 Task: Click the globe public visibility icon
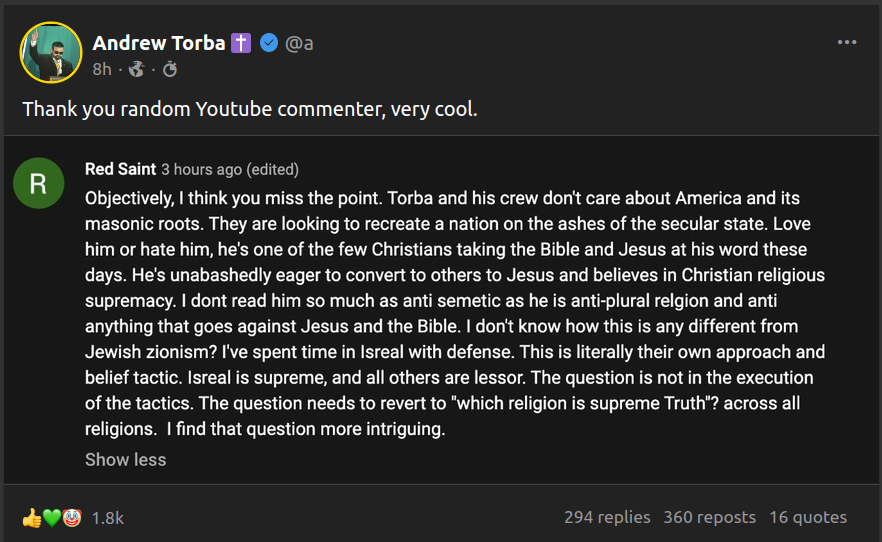click(x=137, y=69)
